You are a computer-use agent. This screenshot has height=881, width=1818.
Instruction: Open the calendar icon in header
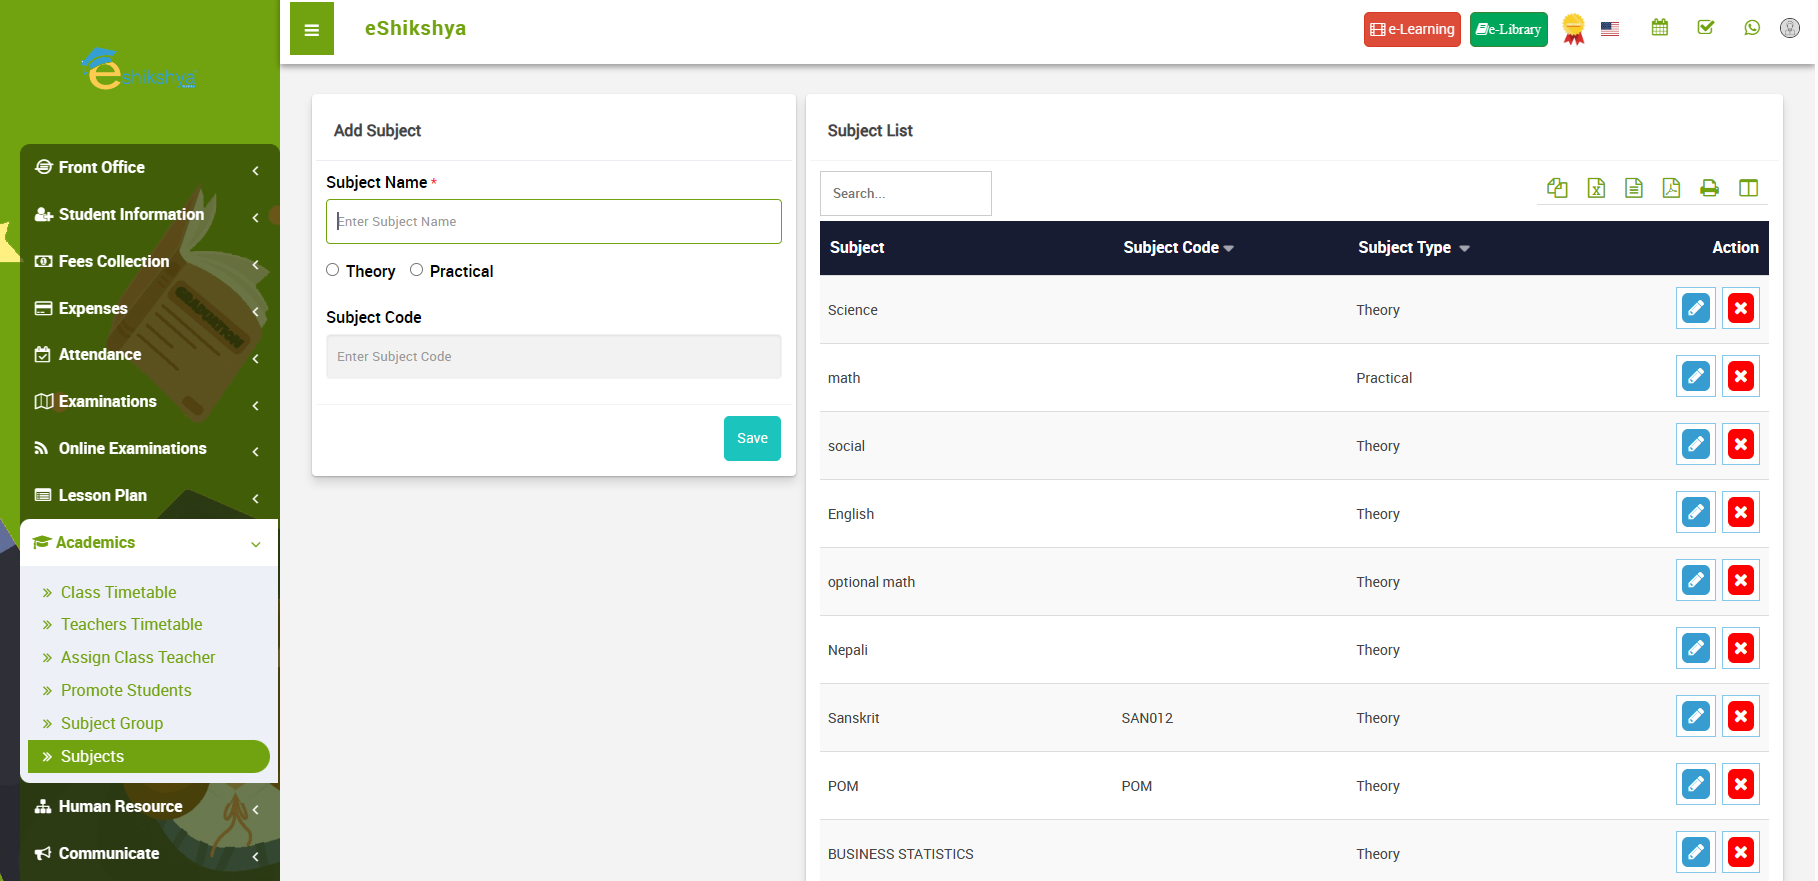(x=1659, y=28)
